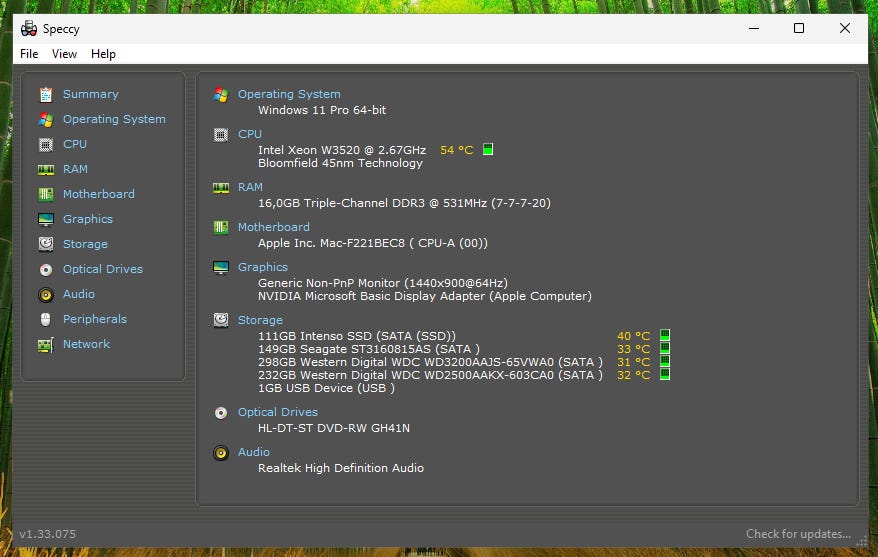
Task: Select Storage in the sidebar
Action: point(85,244)
